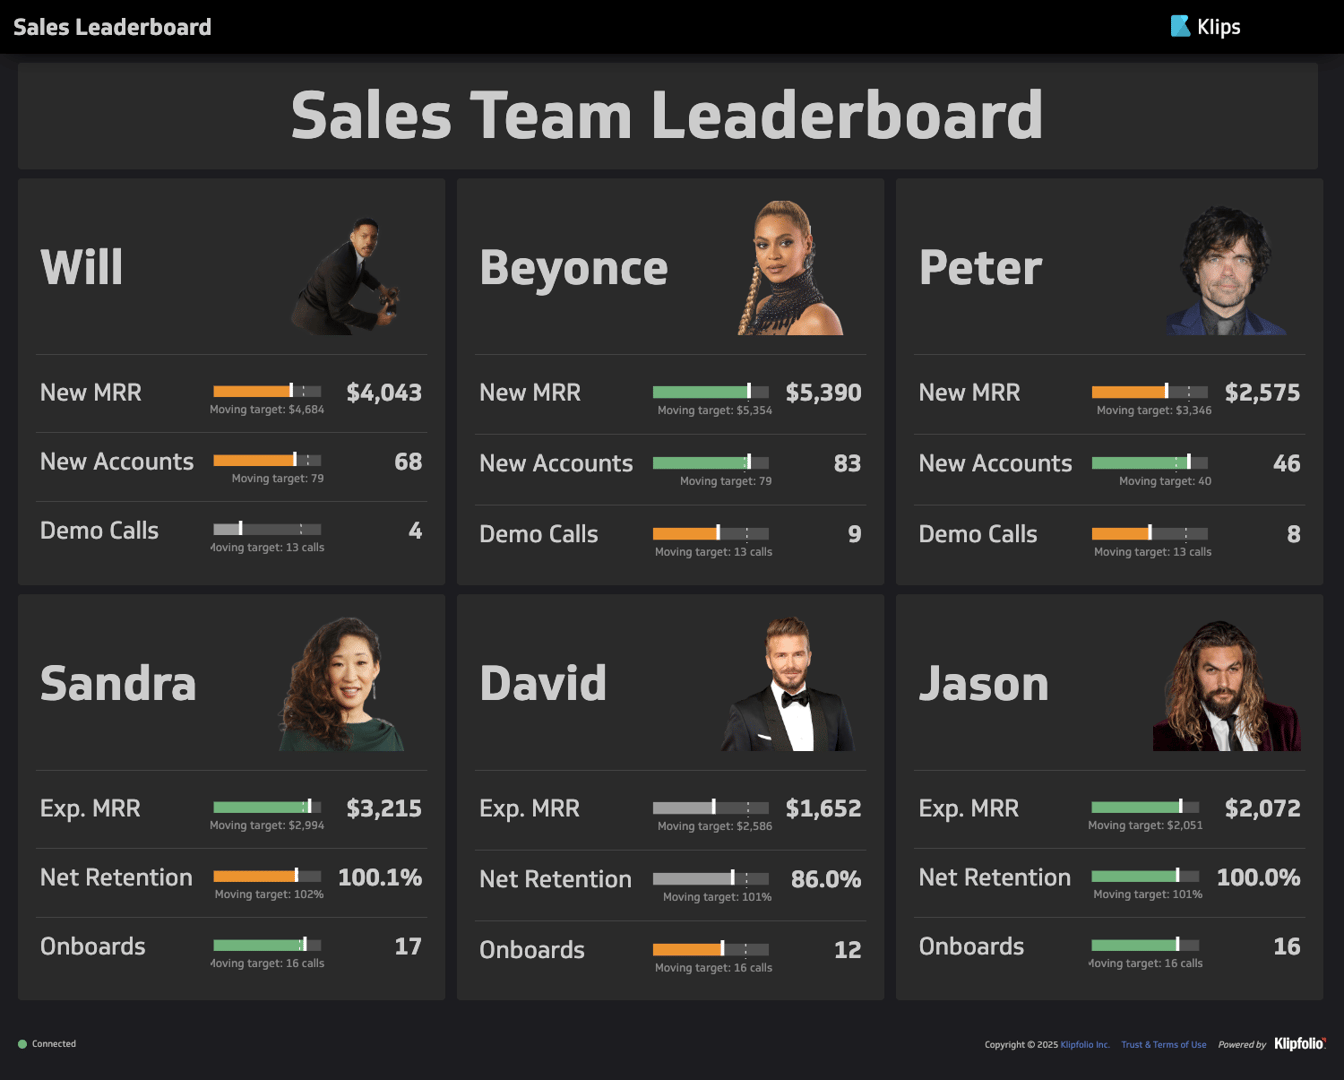Screen dimensions: 1344x1080
Task: Click Will's New MRR progress bar
Action: tap(265, 391)
